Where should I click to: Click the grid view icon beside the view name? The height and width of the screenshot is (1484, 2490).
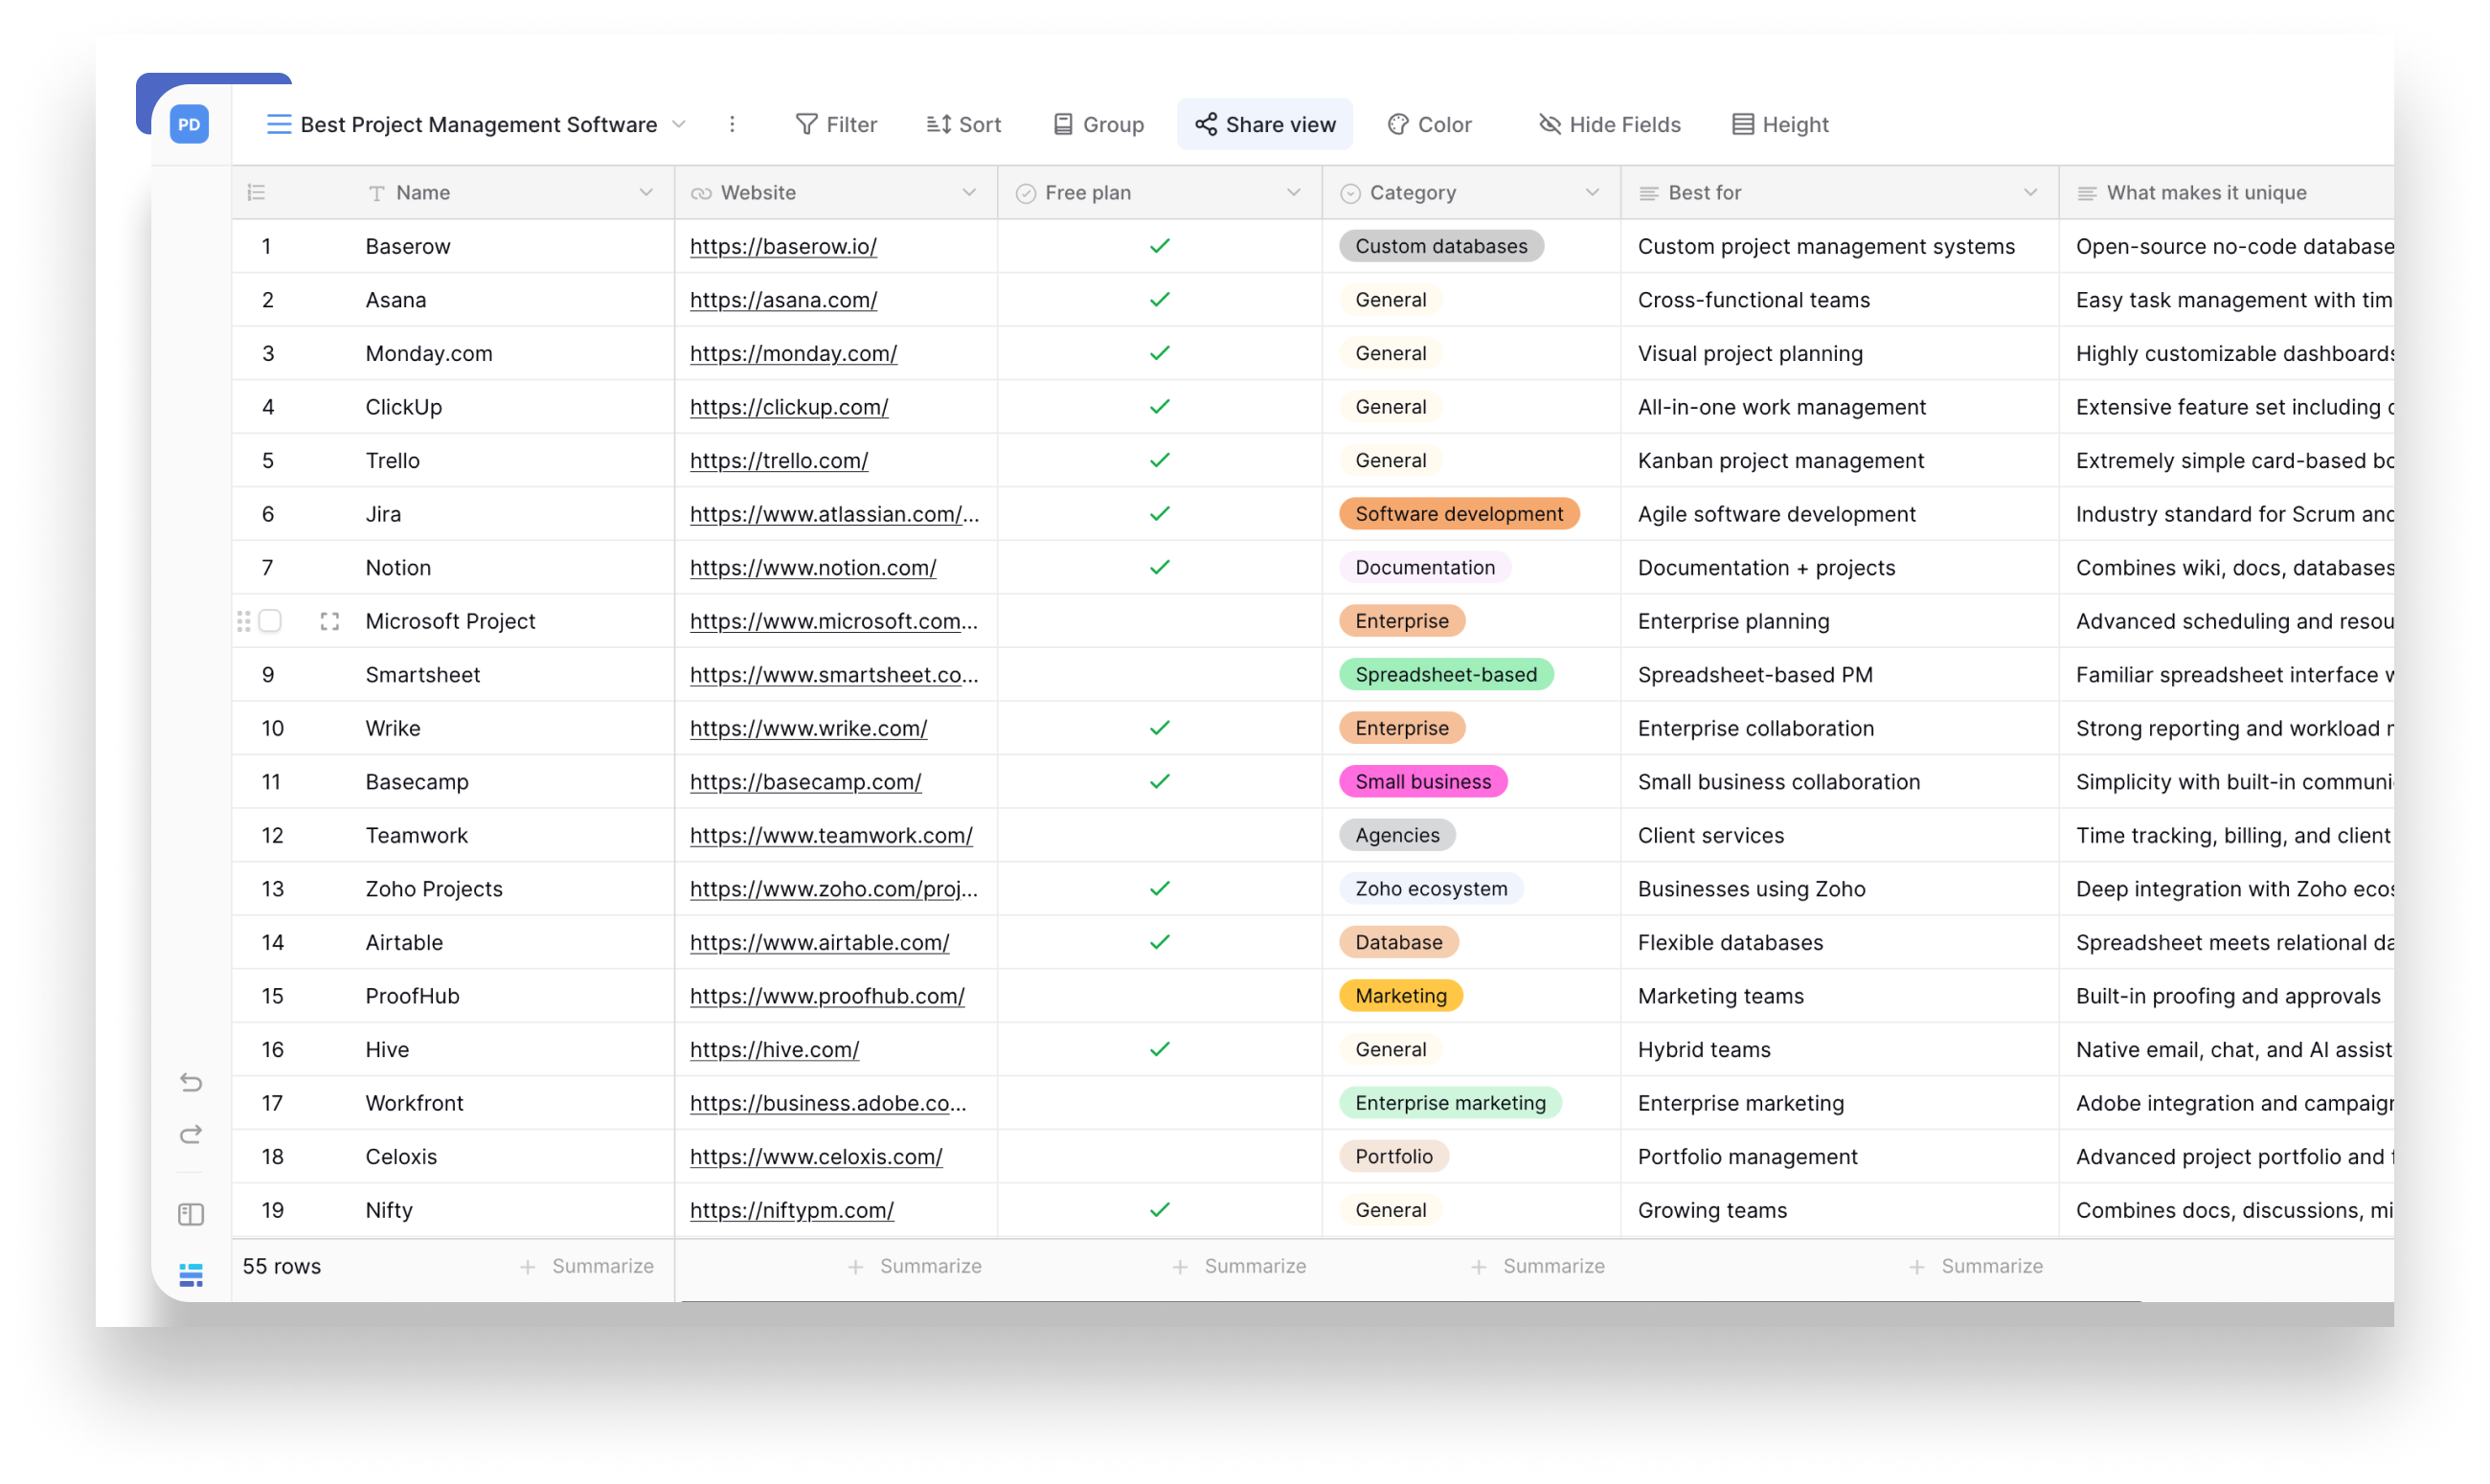(x=279, y=124)
